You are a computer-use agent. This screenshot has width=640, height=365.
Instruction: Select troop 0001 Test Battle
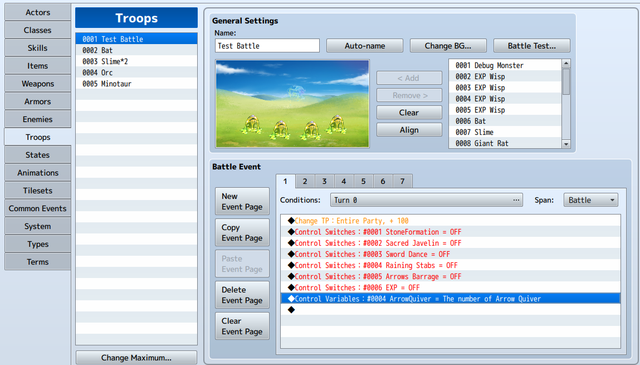(x=136, y=39)
